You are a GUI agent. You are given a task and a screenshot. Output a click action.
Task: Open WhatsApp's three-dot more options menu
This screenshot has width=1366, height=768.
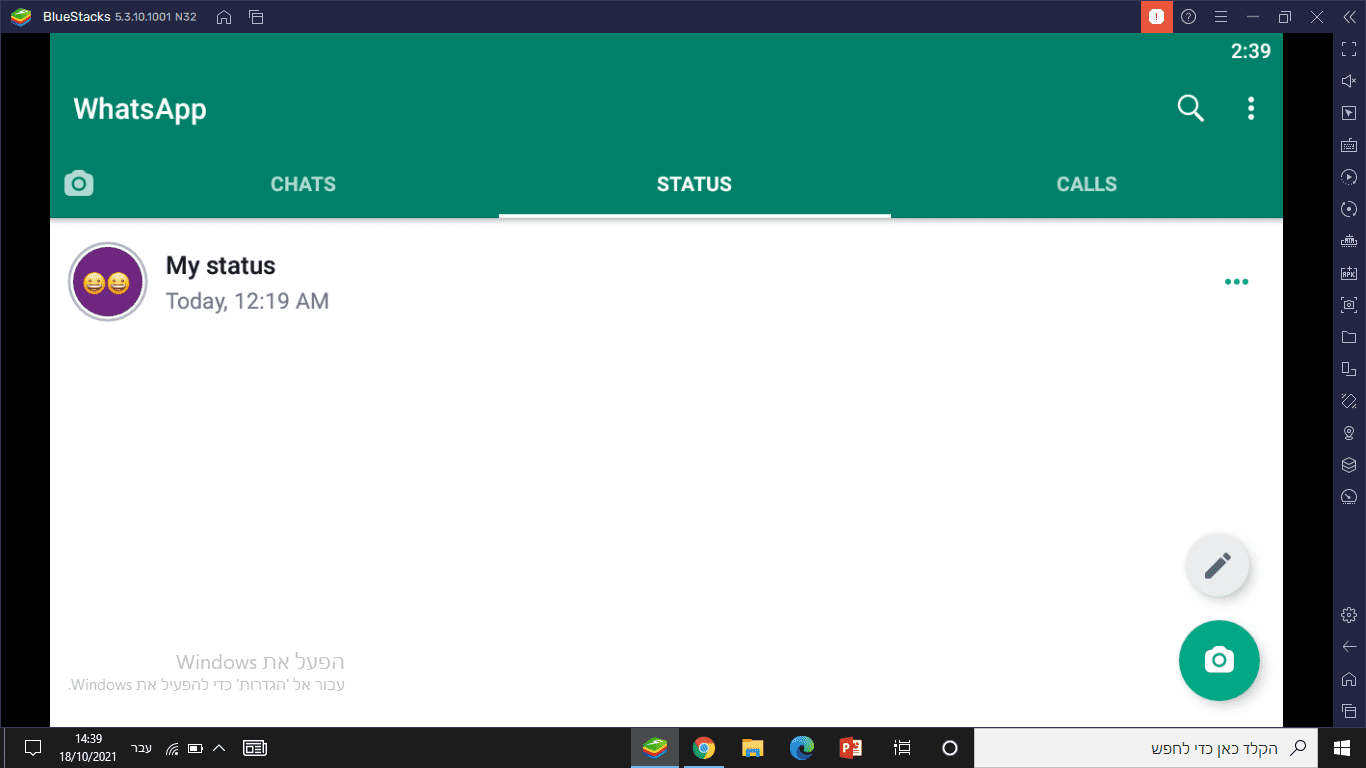click(1250, 108)
